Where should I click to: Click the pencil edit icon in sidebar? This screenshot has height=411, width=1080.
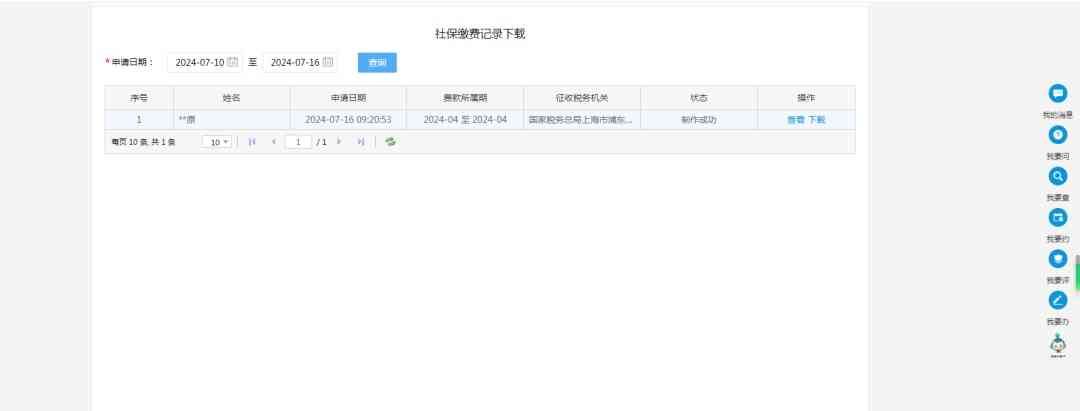pyautogui.click(x=1057, y=300)
